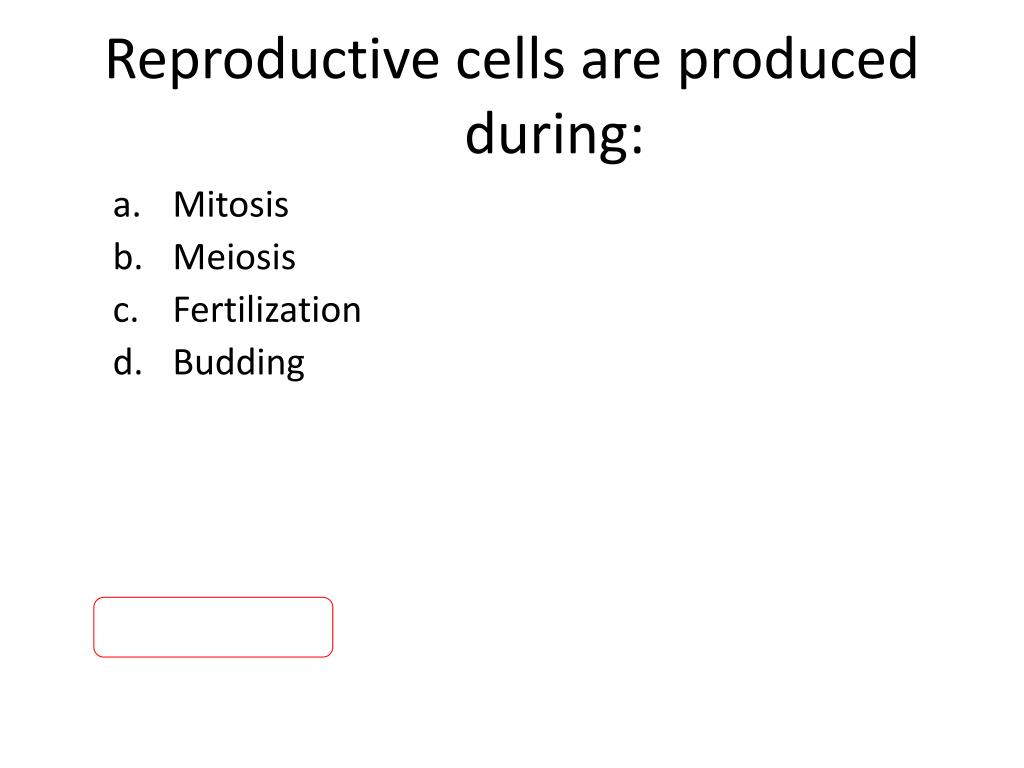The image size is (1024, 768).
Task: Click the word Reproductive in the title
Action: tap(273, 61)
